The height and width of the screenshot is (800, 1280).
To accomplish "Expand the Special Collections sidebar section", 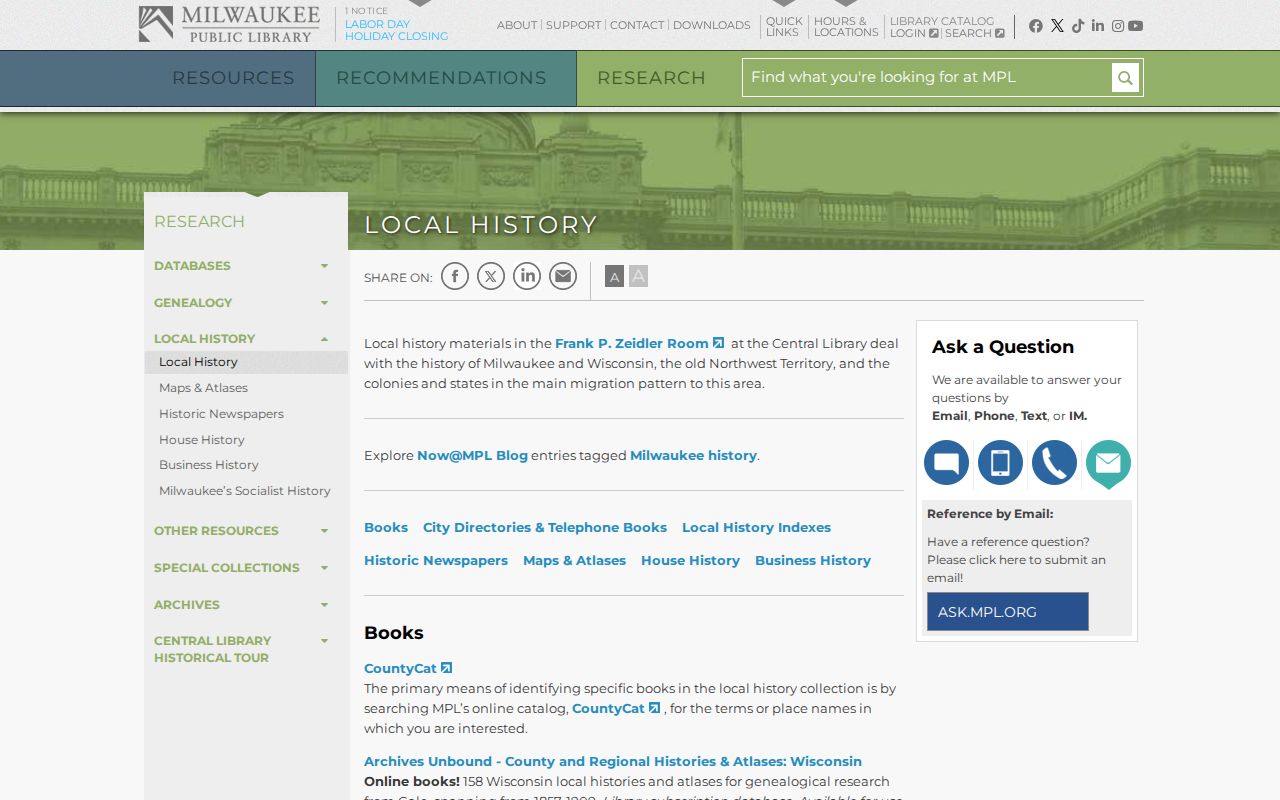I will 324,568.
